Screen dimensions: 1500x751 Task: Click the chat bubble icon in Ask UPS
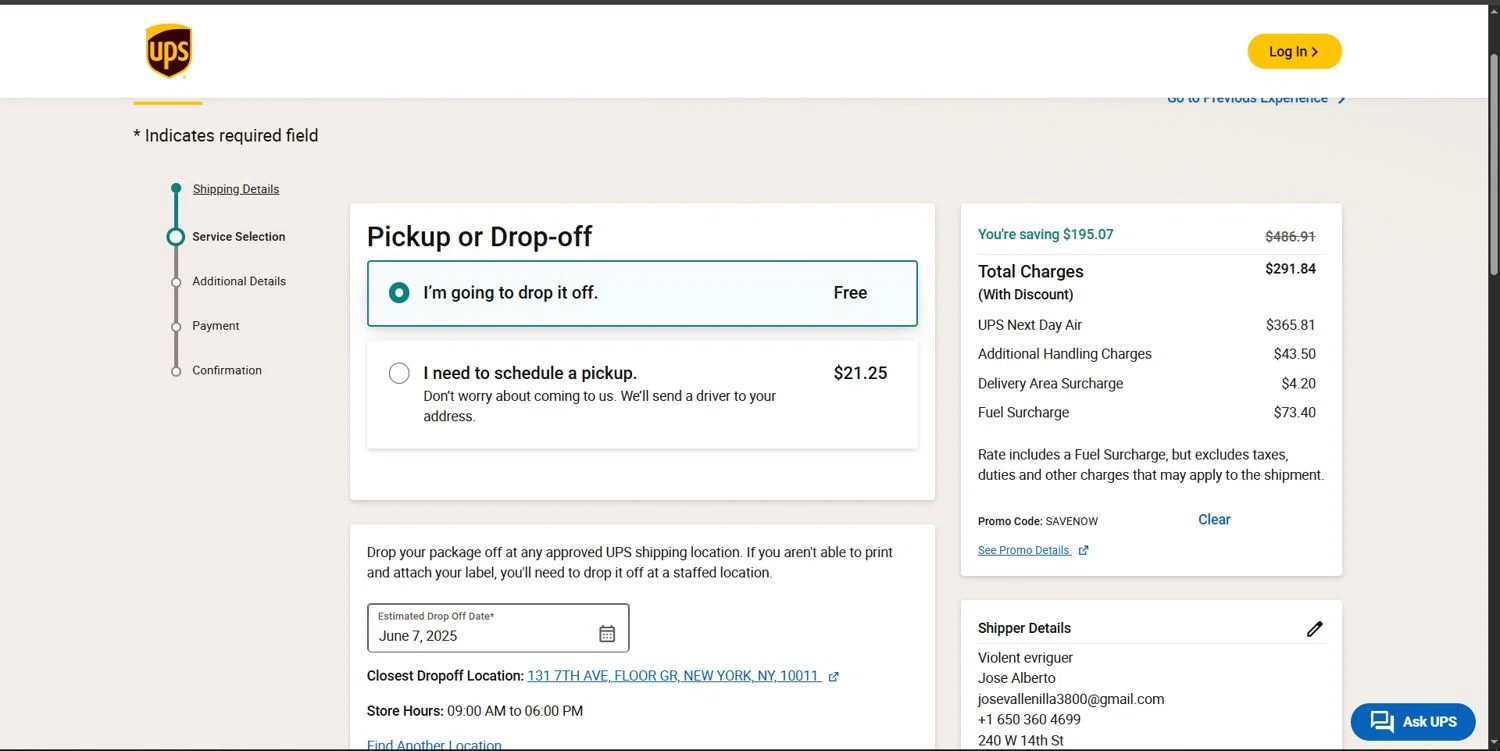point(1382,722)
